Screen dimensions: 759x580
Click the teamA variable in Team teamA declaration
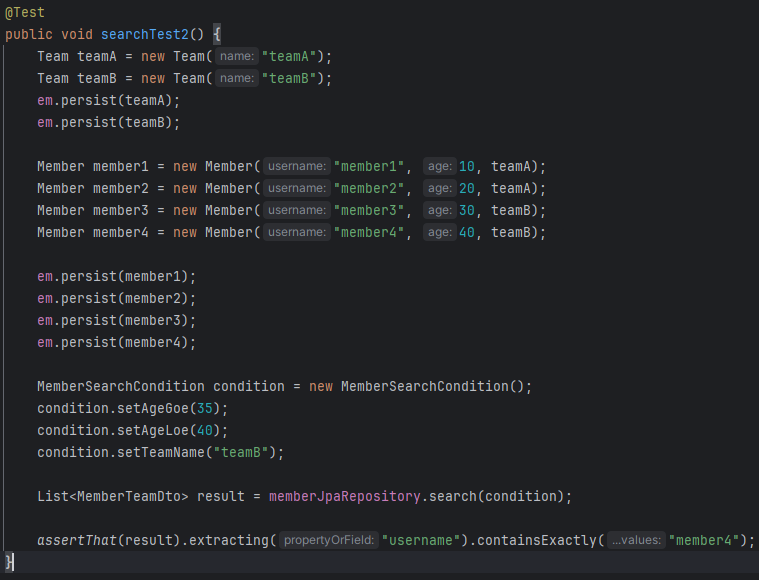[97, 57]
